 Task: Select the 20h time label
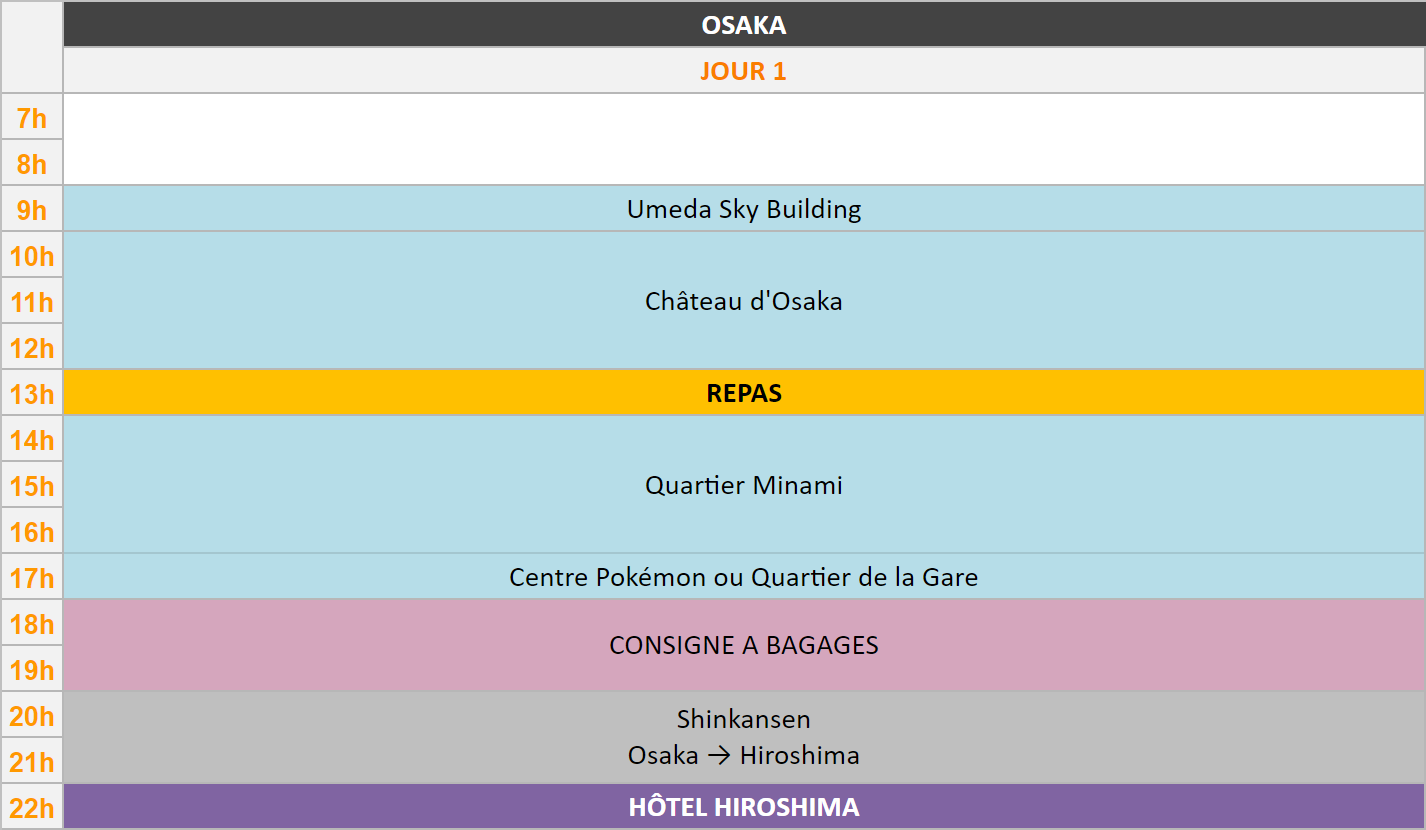(x=32, y=716)
